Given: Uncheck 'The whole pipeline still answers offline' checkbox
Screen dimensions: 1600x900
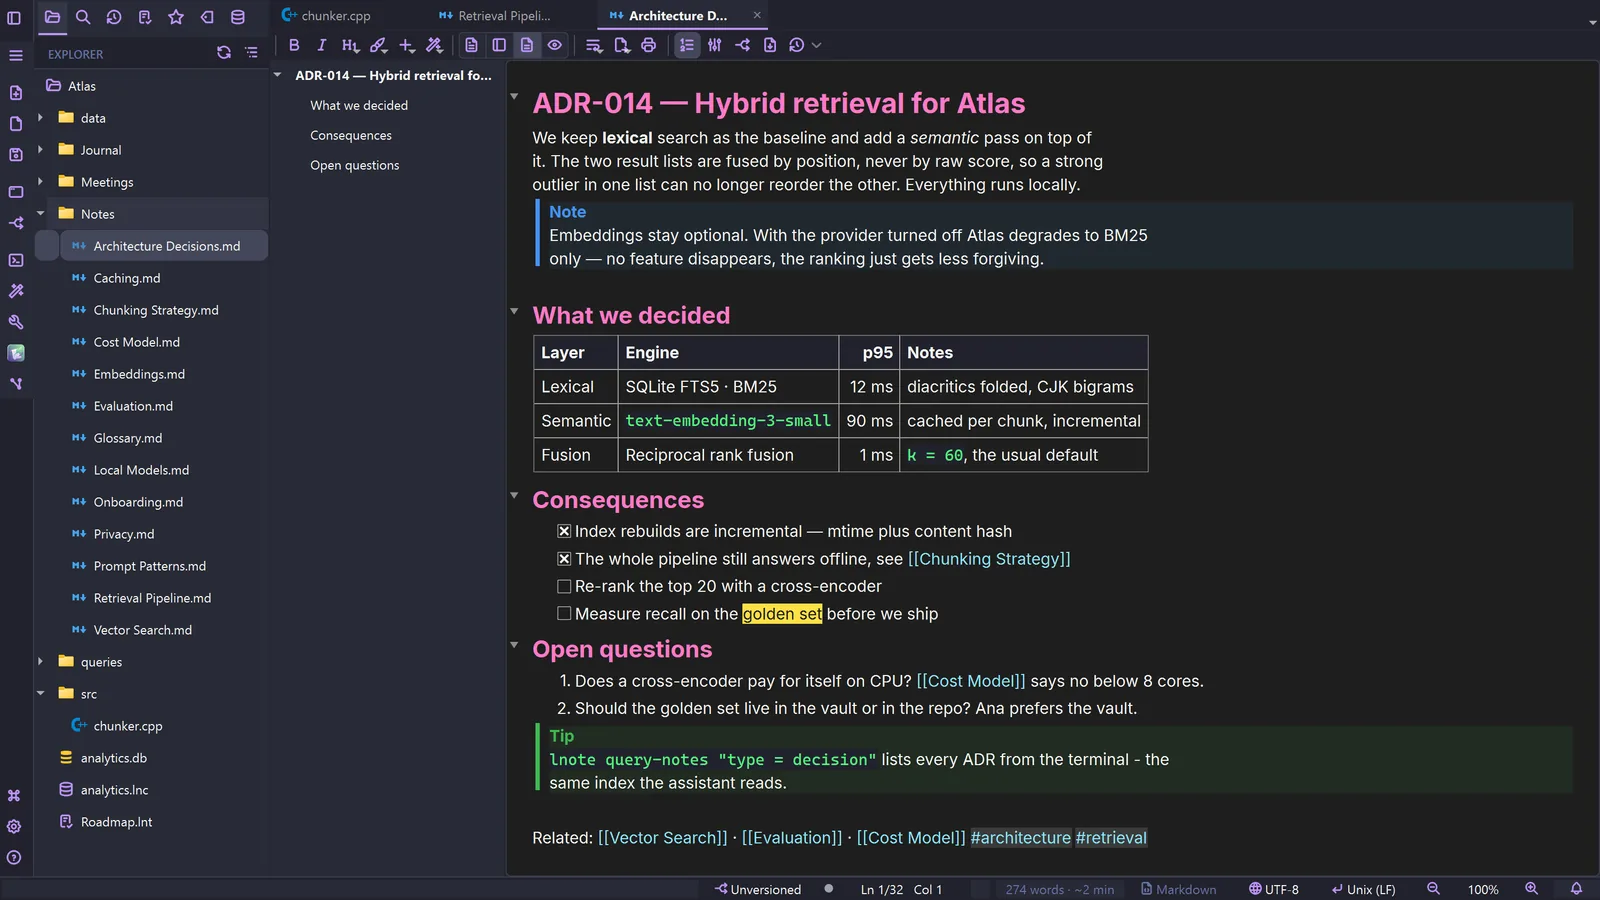Looking at the screenshot, I should pos(564,559).
